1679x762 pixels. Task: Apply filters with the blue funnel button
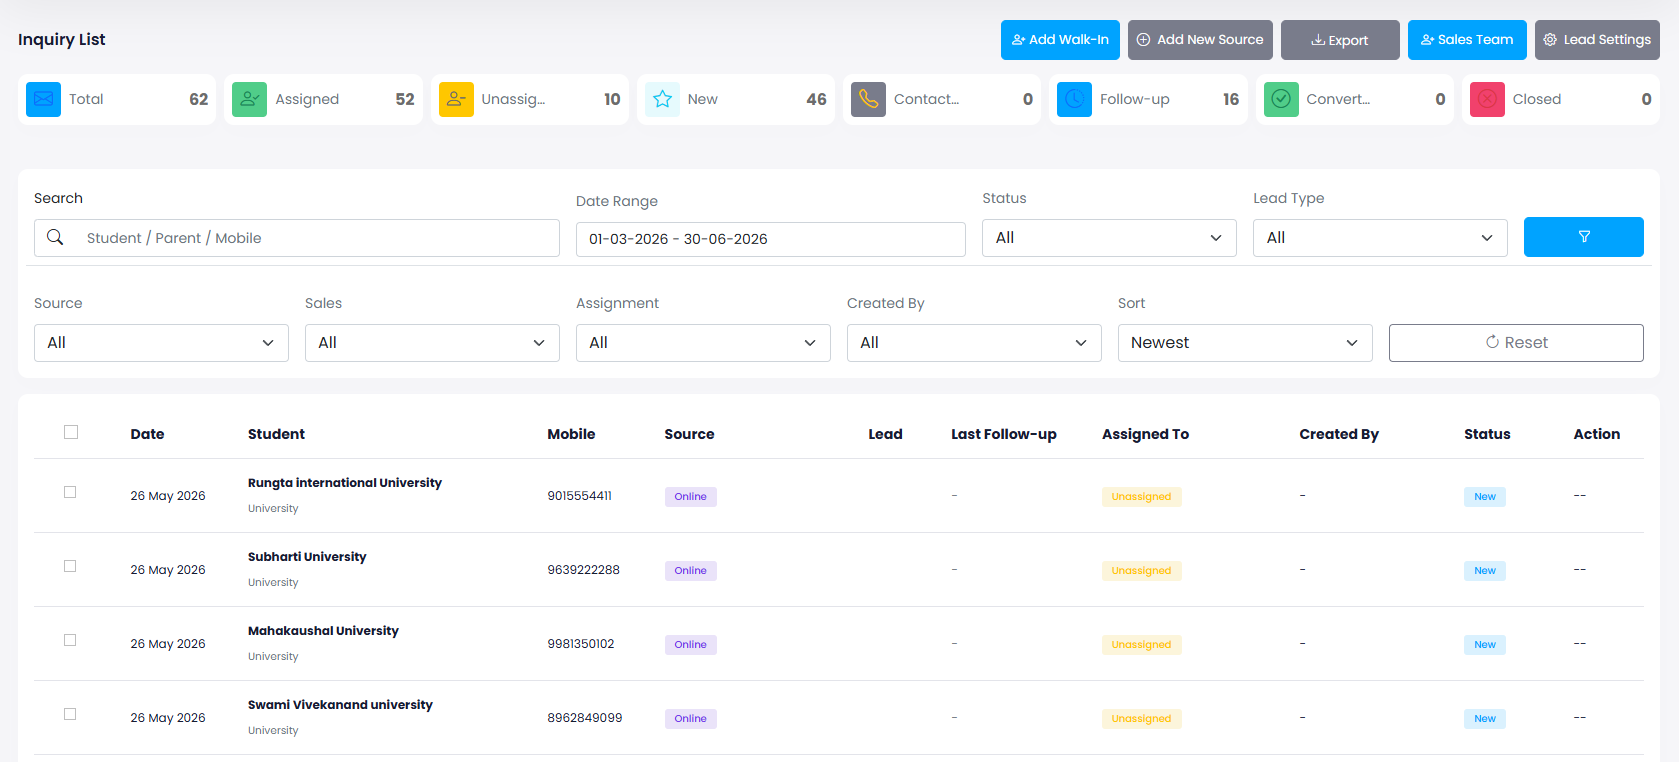pyautogui.click(x=1583, y=237)
